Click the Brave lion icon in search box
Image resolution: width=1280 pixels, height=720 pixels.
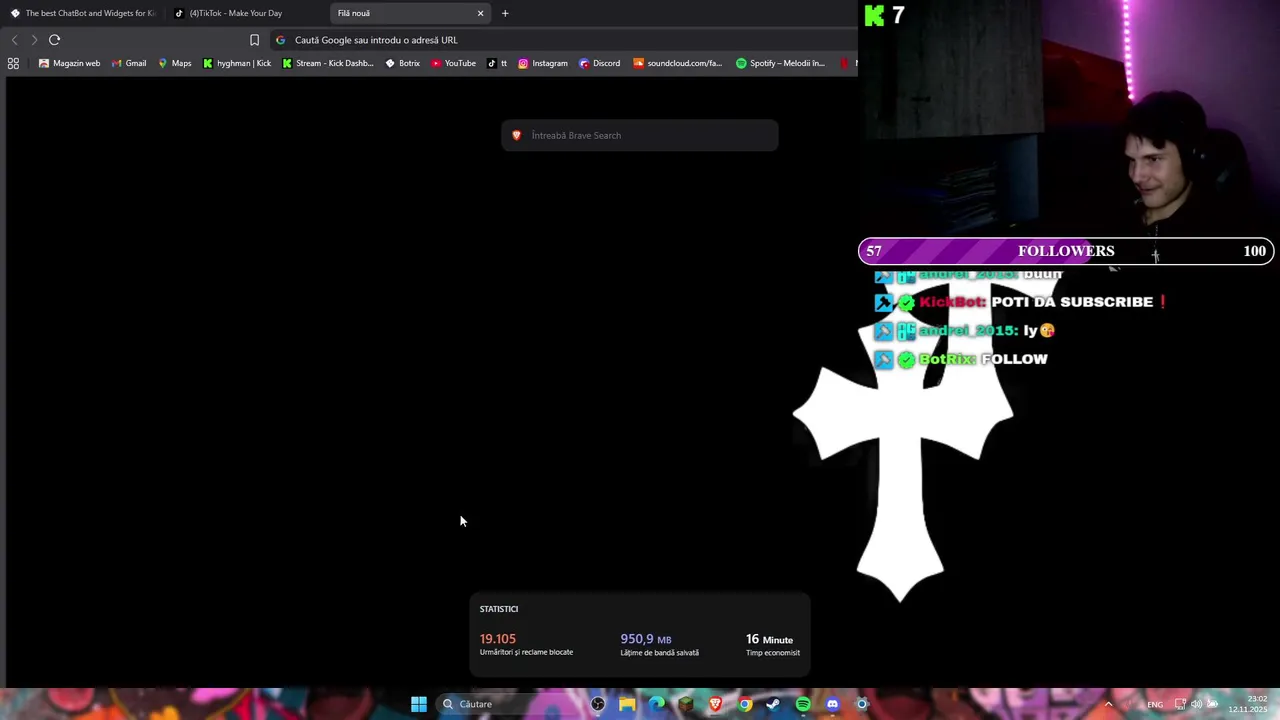point(516,135)
